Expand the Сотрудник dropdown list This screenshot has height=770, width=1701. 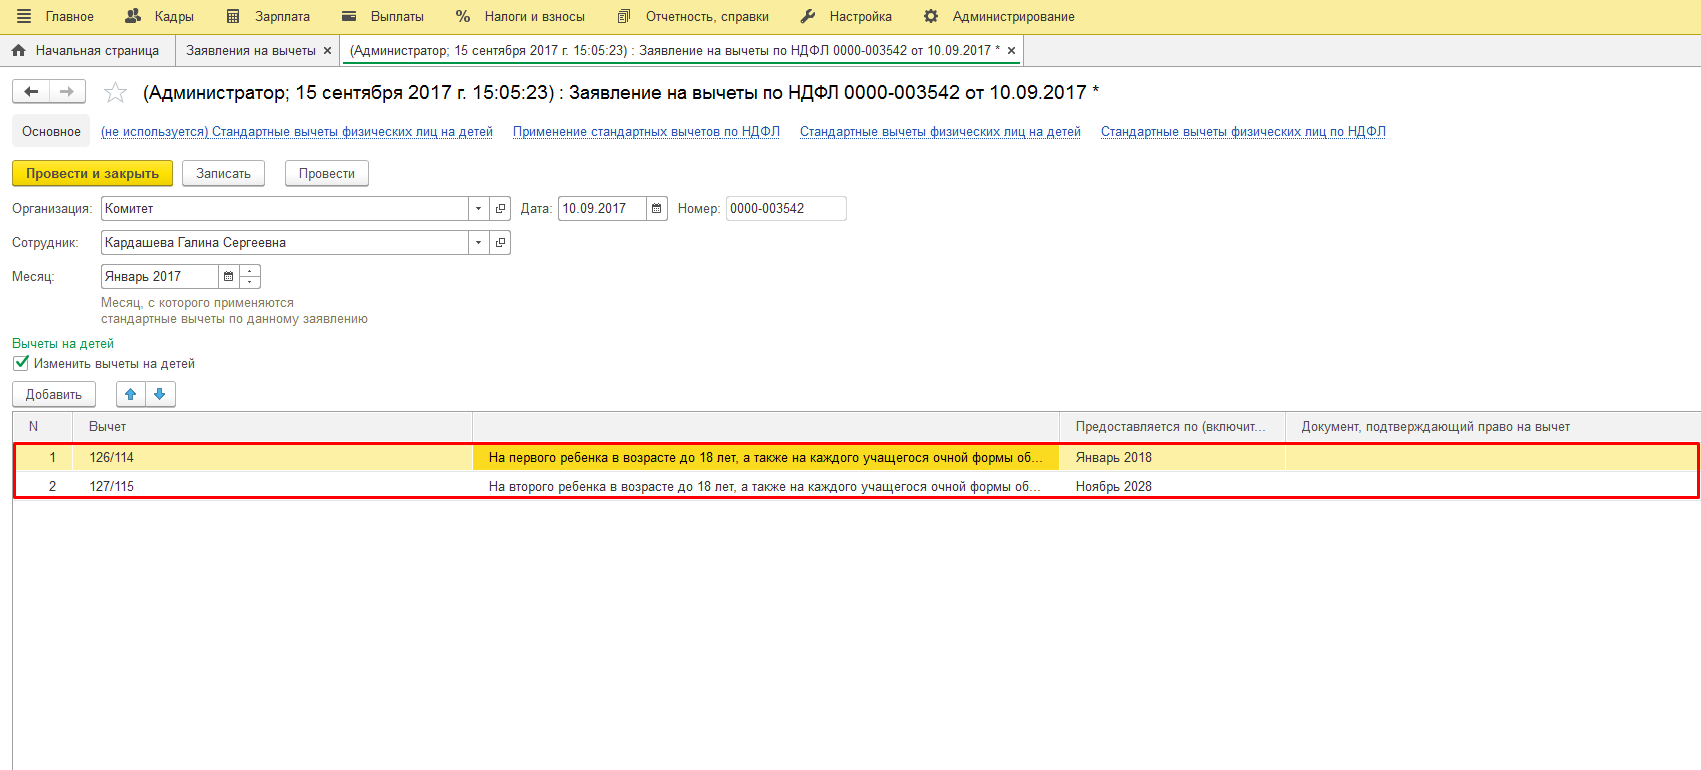[x=478, y=243]
